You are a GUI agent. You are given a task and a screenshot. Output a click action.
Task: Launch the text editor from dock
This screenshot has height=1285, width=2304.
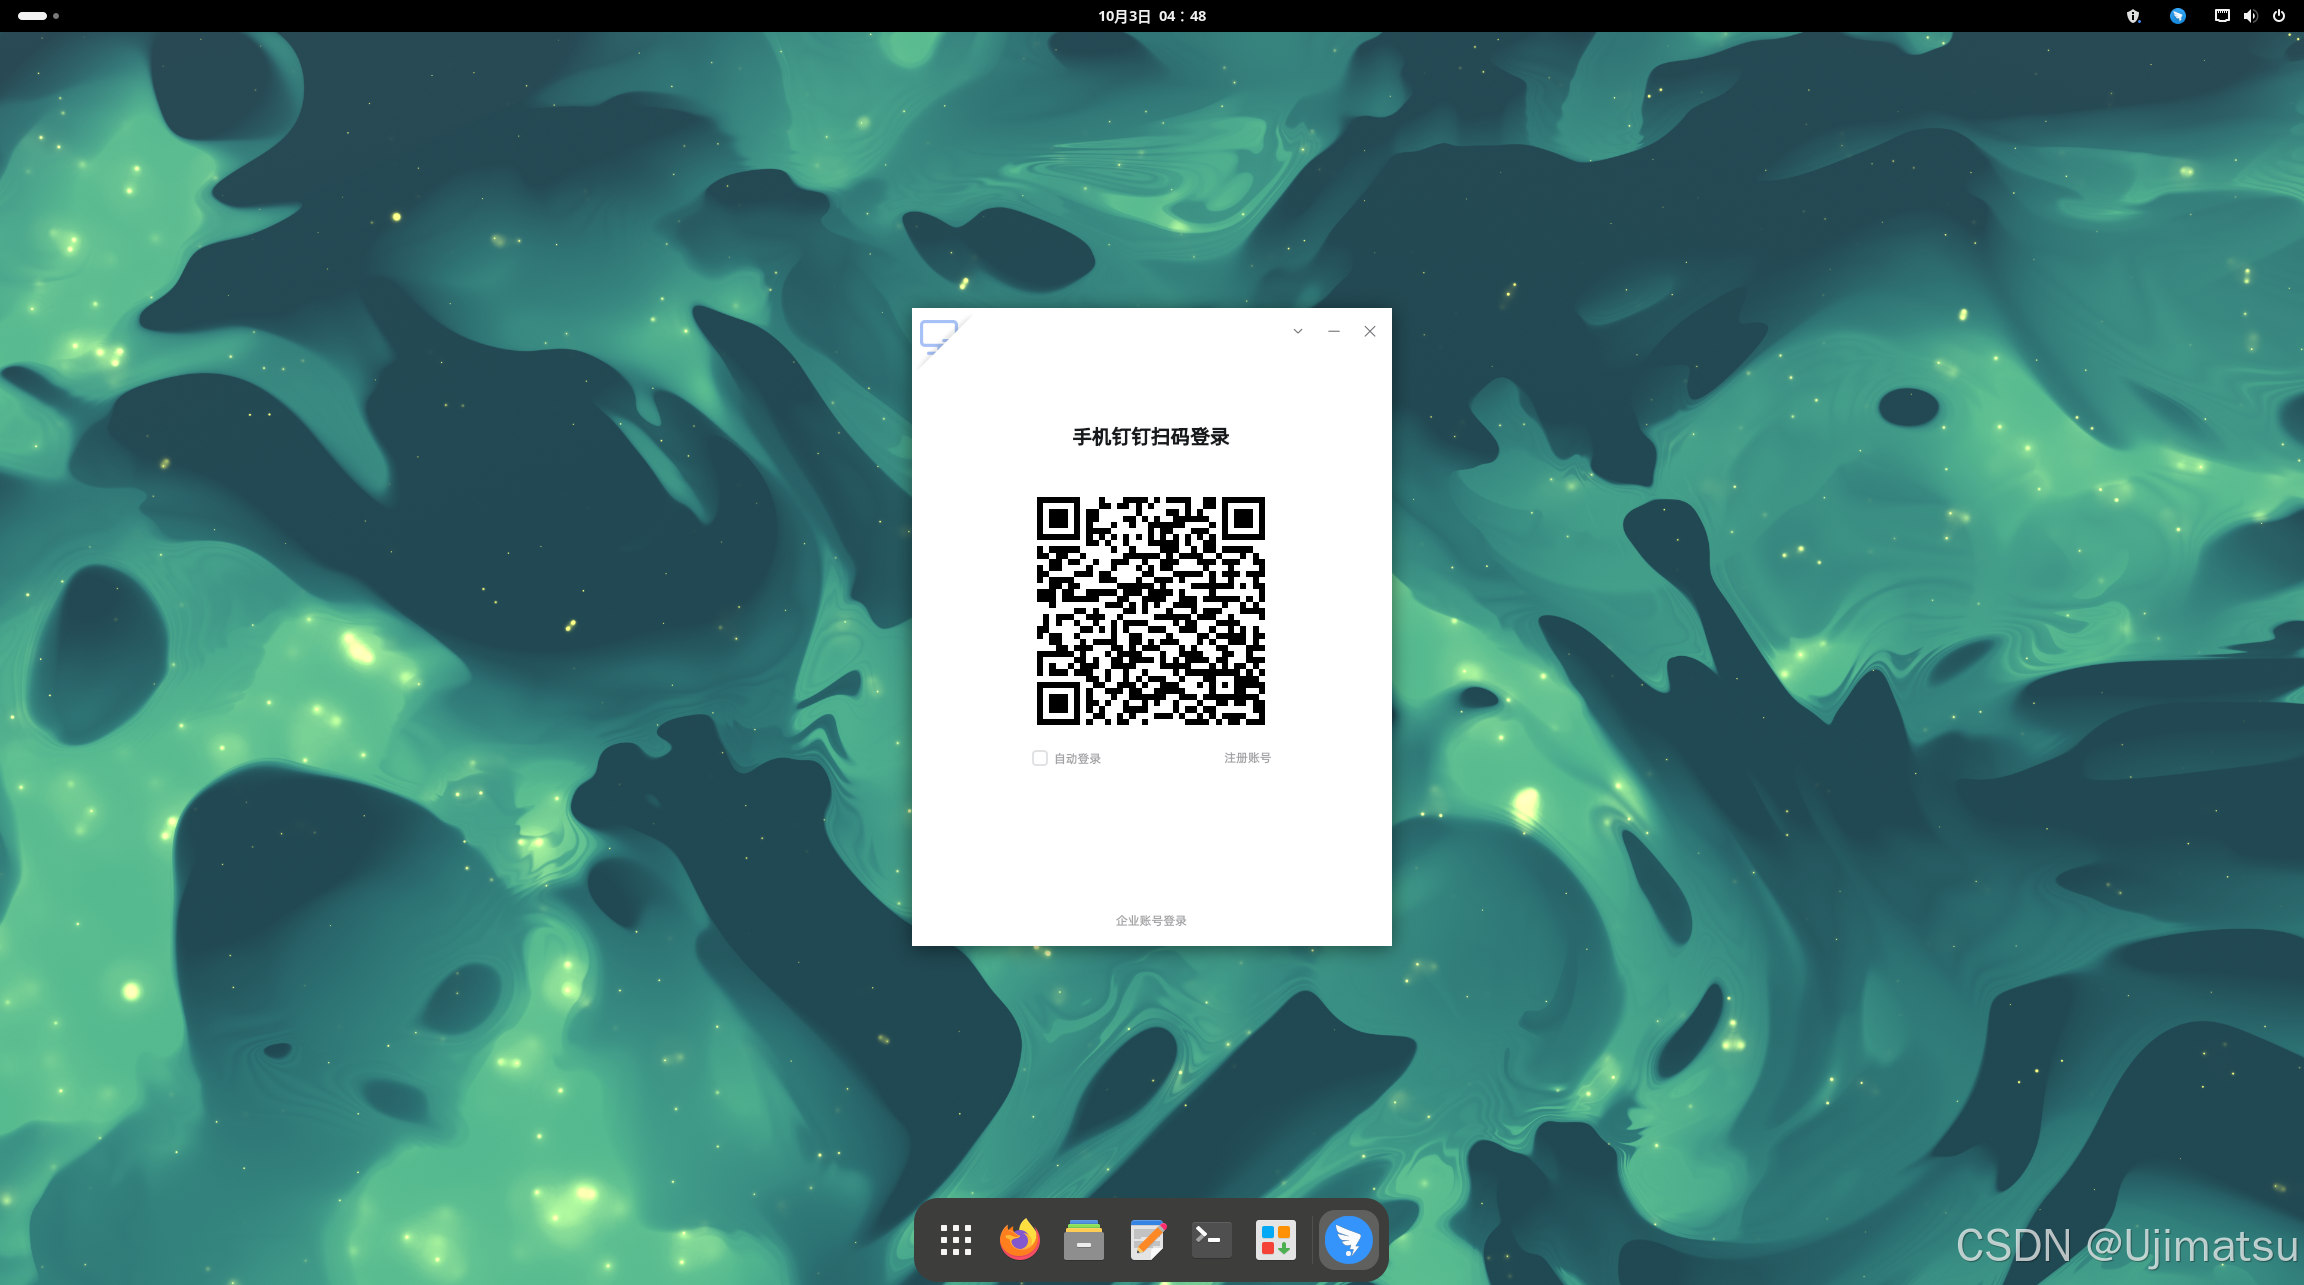pos(1147,1240)
